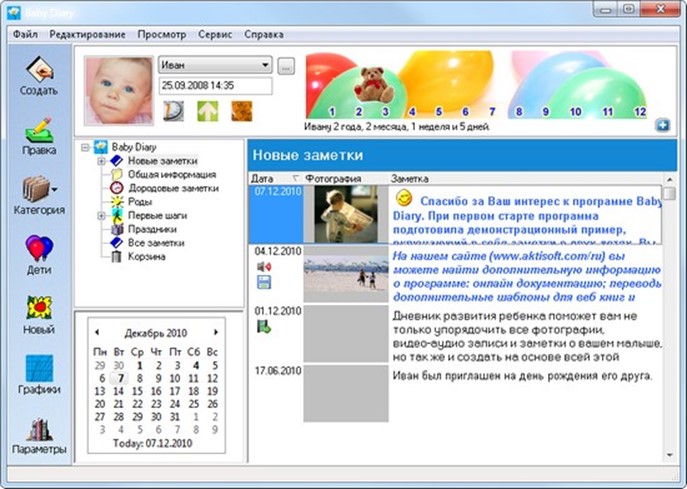Screen dimensions: 687x489
Task: Select Корзина in the tree
Action: tap(146, 256)
